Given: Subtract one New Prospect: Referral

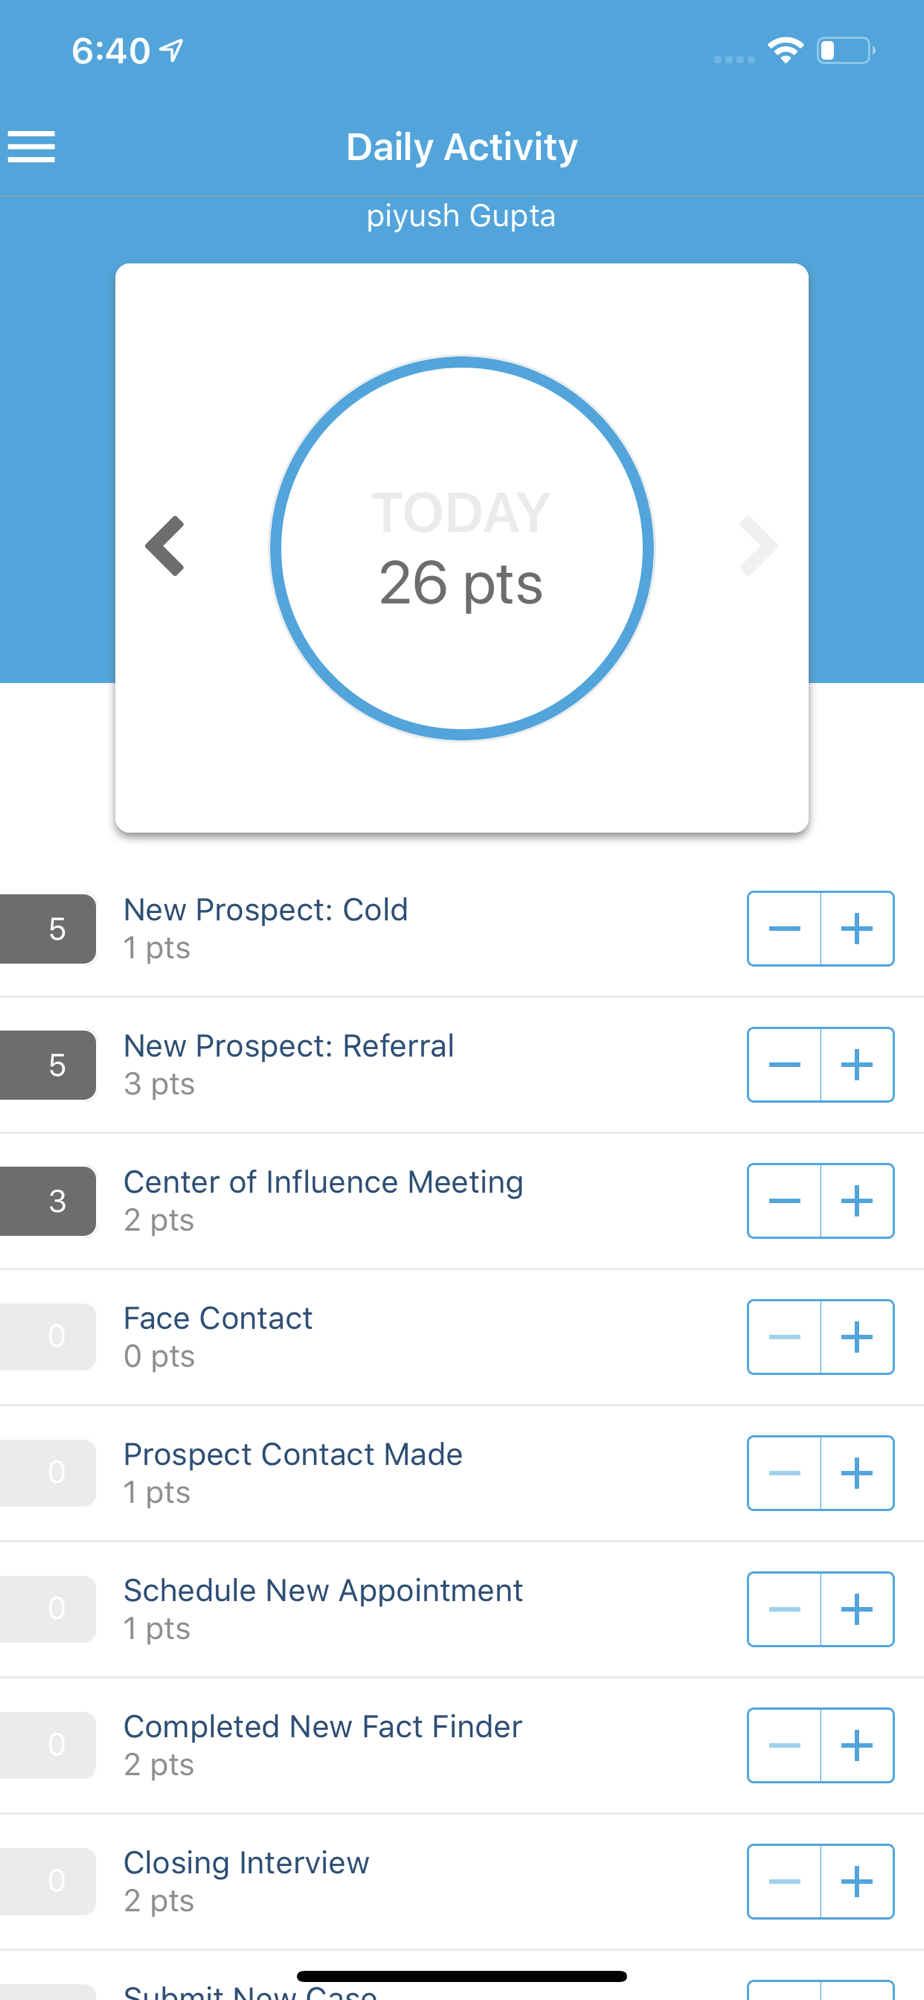Looking at the screenshot, I should [x=784, y=1065].
